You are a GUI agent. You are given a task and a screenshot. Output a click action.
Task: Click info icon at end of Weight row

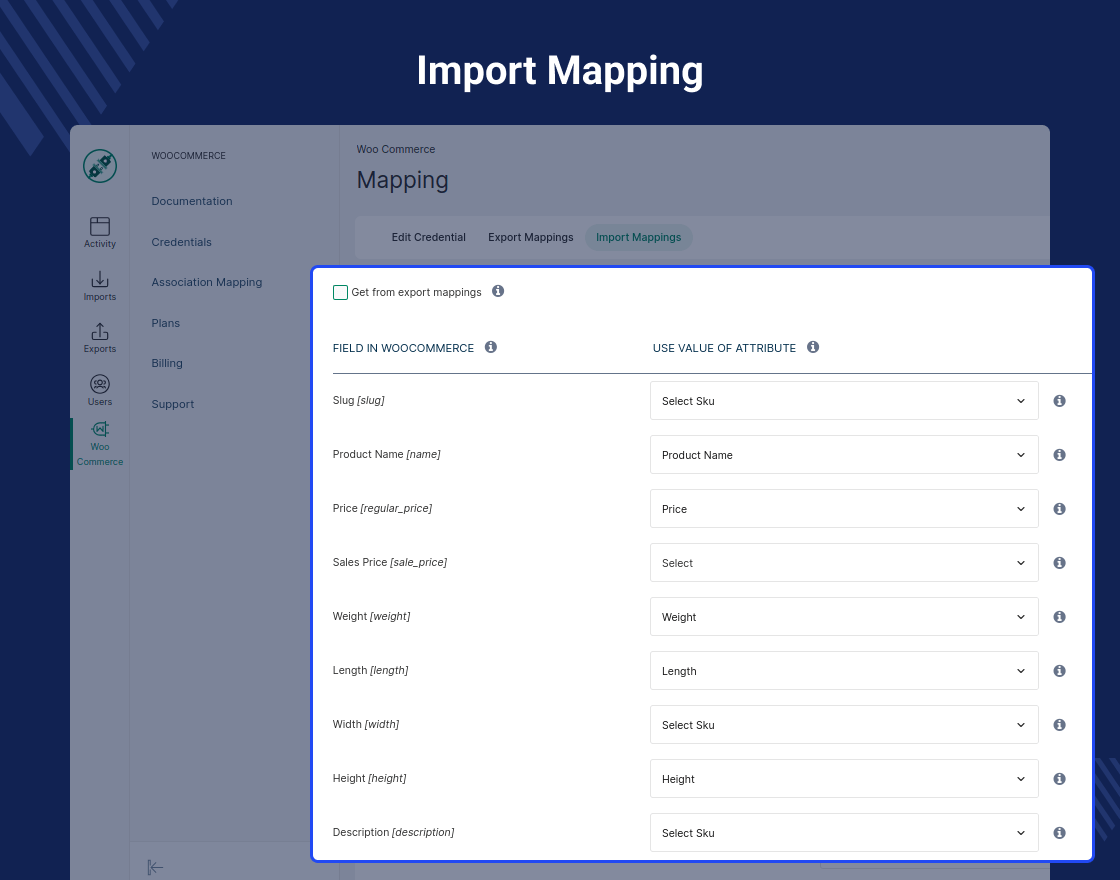point(1060,616)
